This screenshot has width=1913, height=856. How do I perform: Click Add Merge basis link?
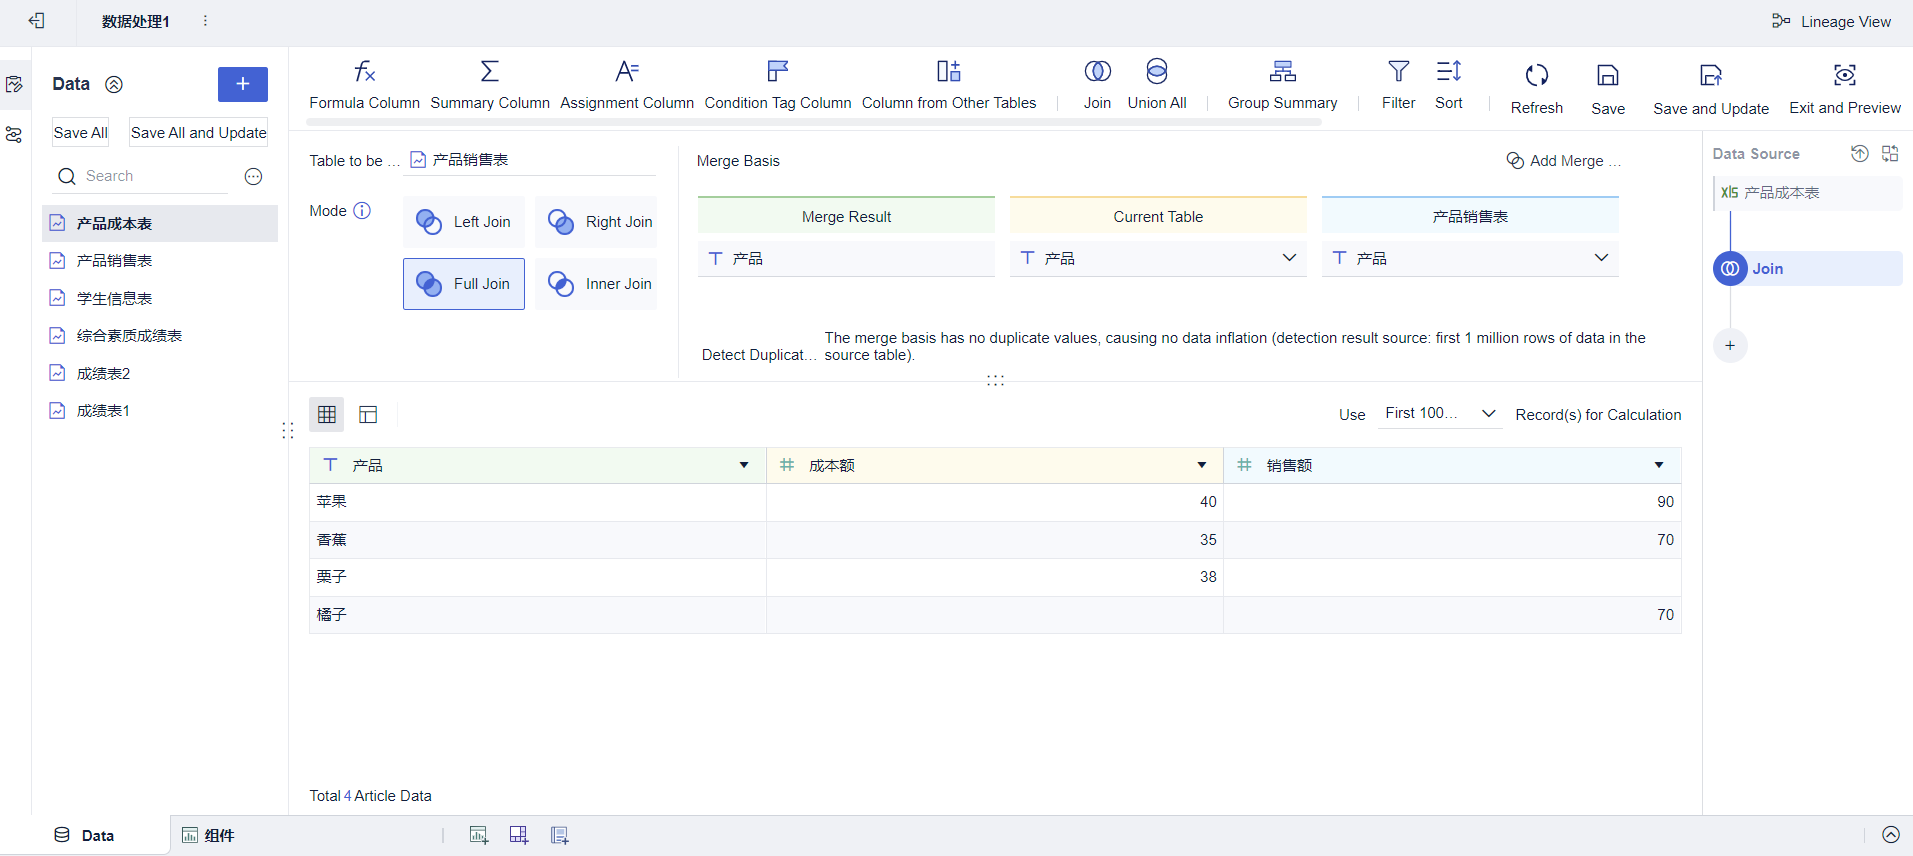[1564, 161]
